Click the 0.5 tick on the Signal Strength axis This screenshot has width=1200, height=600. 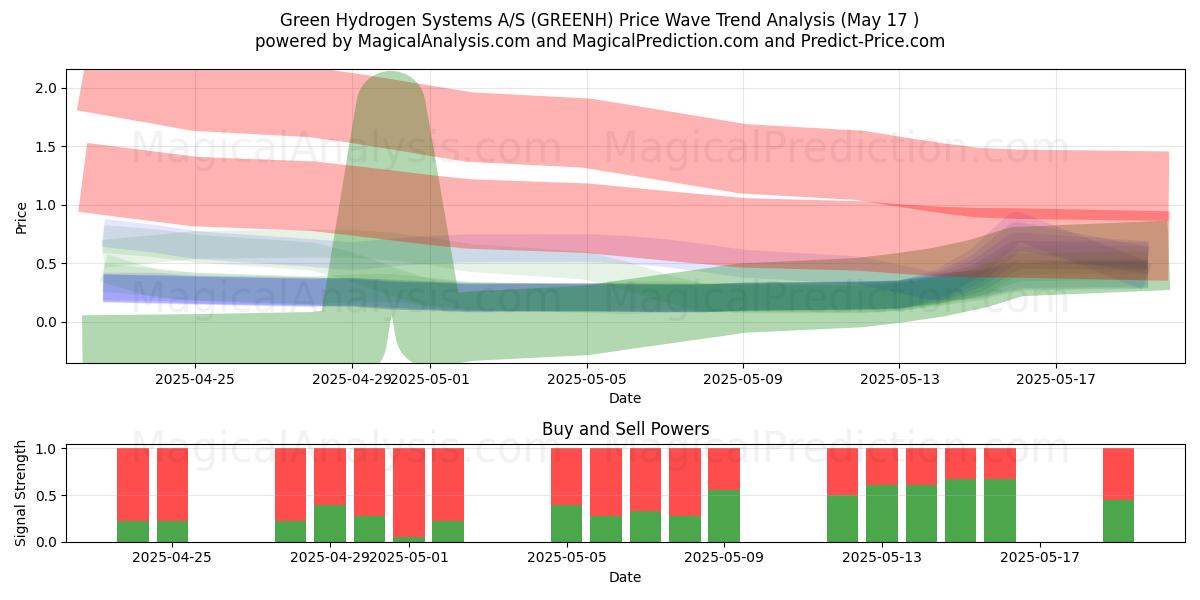[x=47, y=496]
